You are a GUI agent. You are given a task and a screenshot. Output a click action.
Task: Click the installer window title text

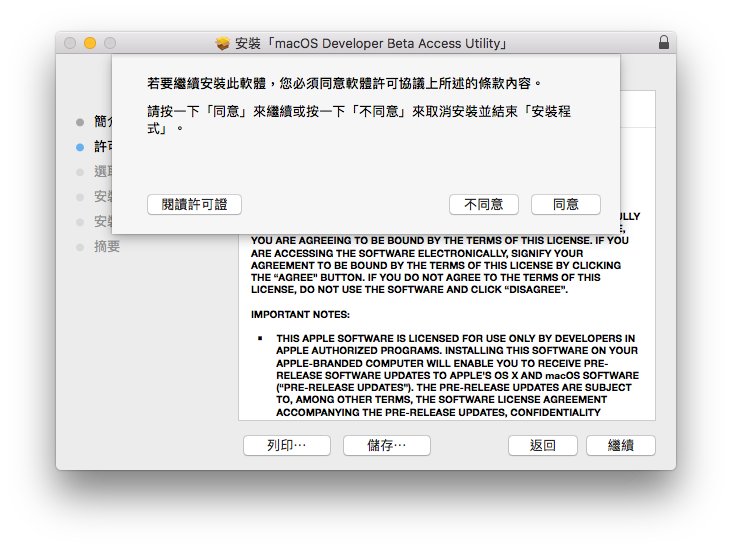371,43
